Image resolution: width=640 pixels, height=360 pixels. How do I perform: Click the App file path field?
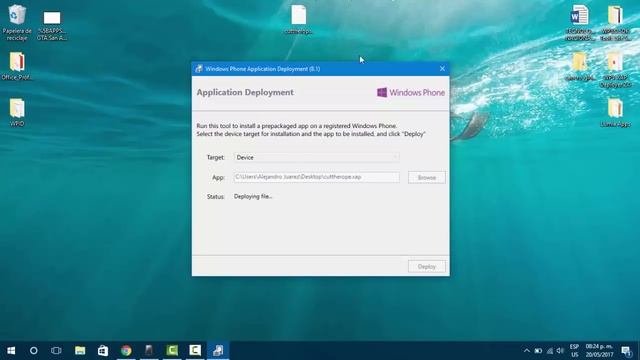coord(316,177)
